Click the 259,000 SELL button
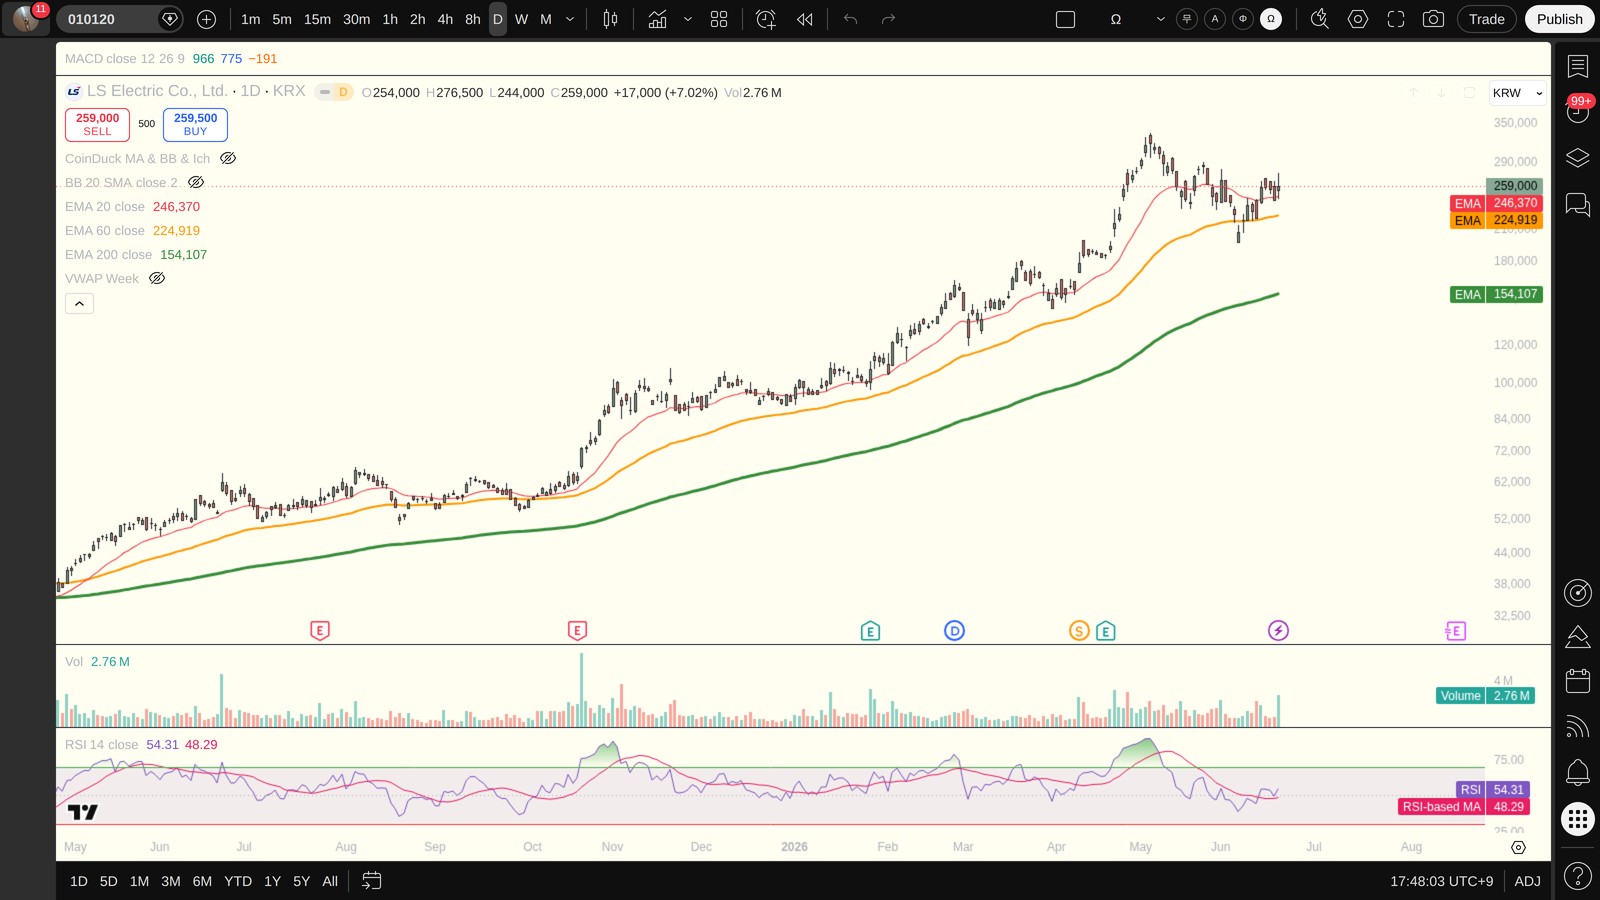This screenshot has width=1600, height=900. [x=97, y=124]
